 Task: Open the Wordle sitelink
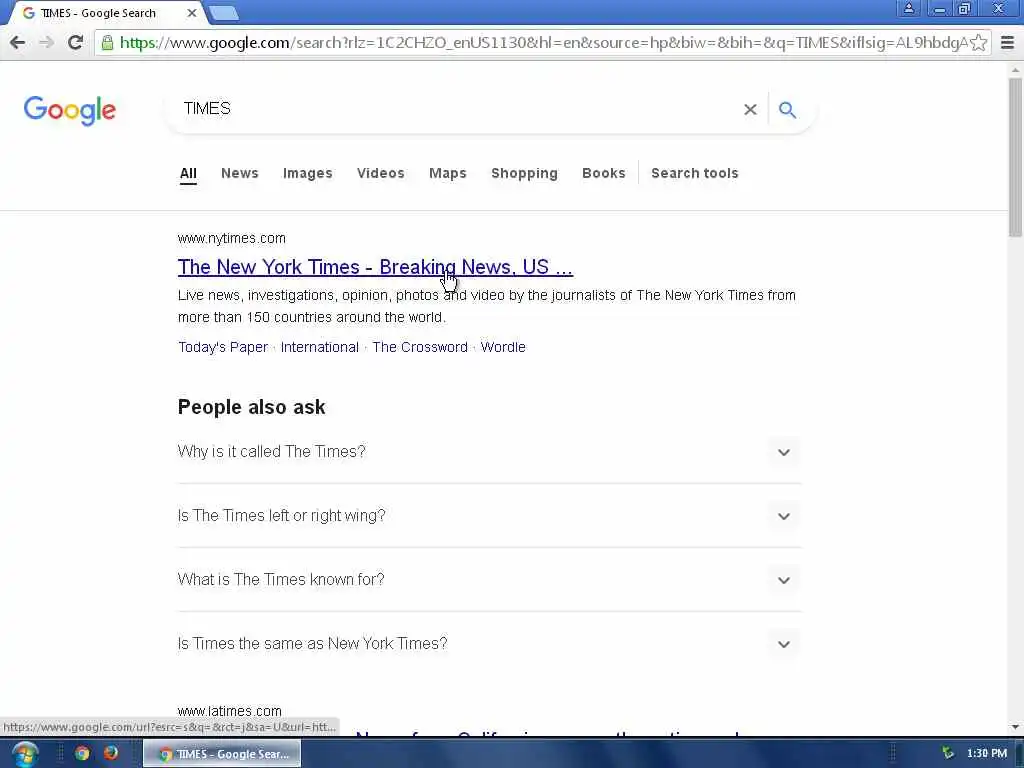coord(503,347)
